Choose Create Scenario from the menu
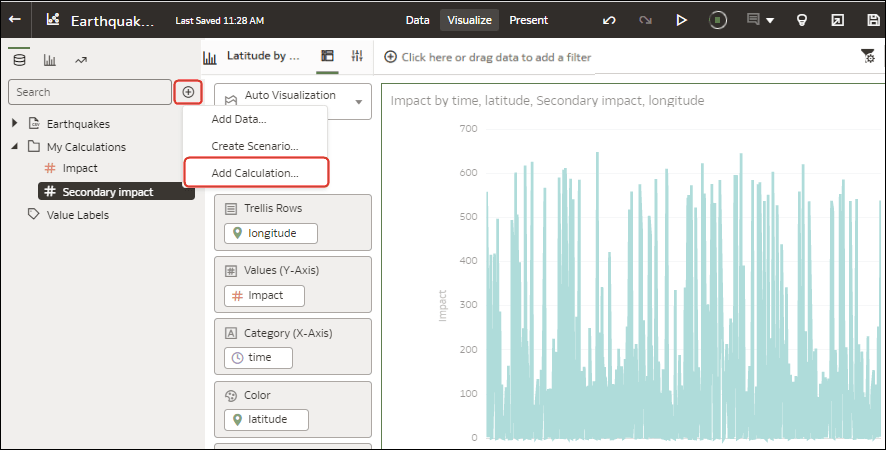Image resolution: width=886 pixels, height=450 pixels. pyautogui.click(x=254, y=146)
